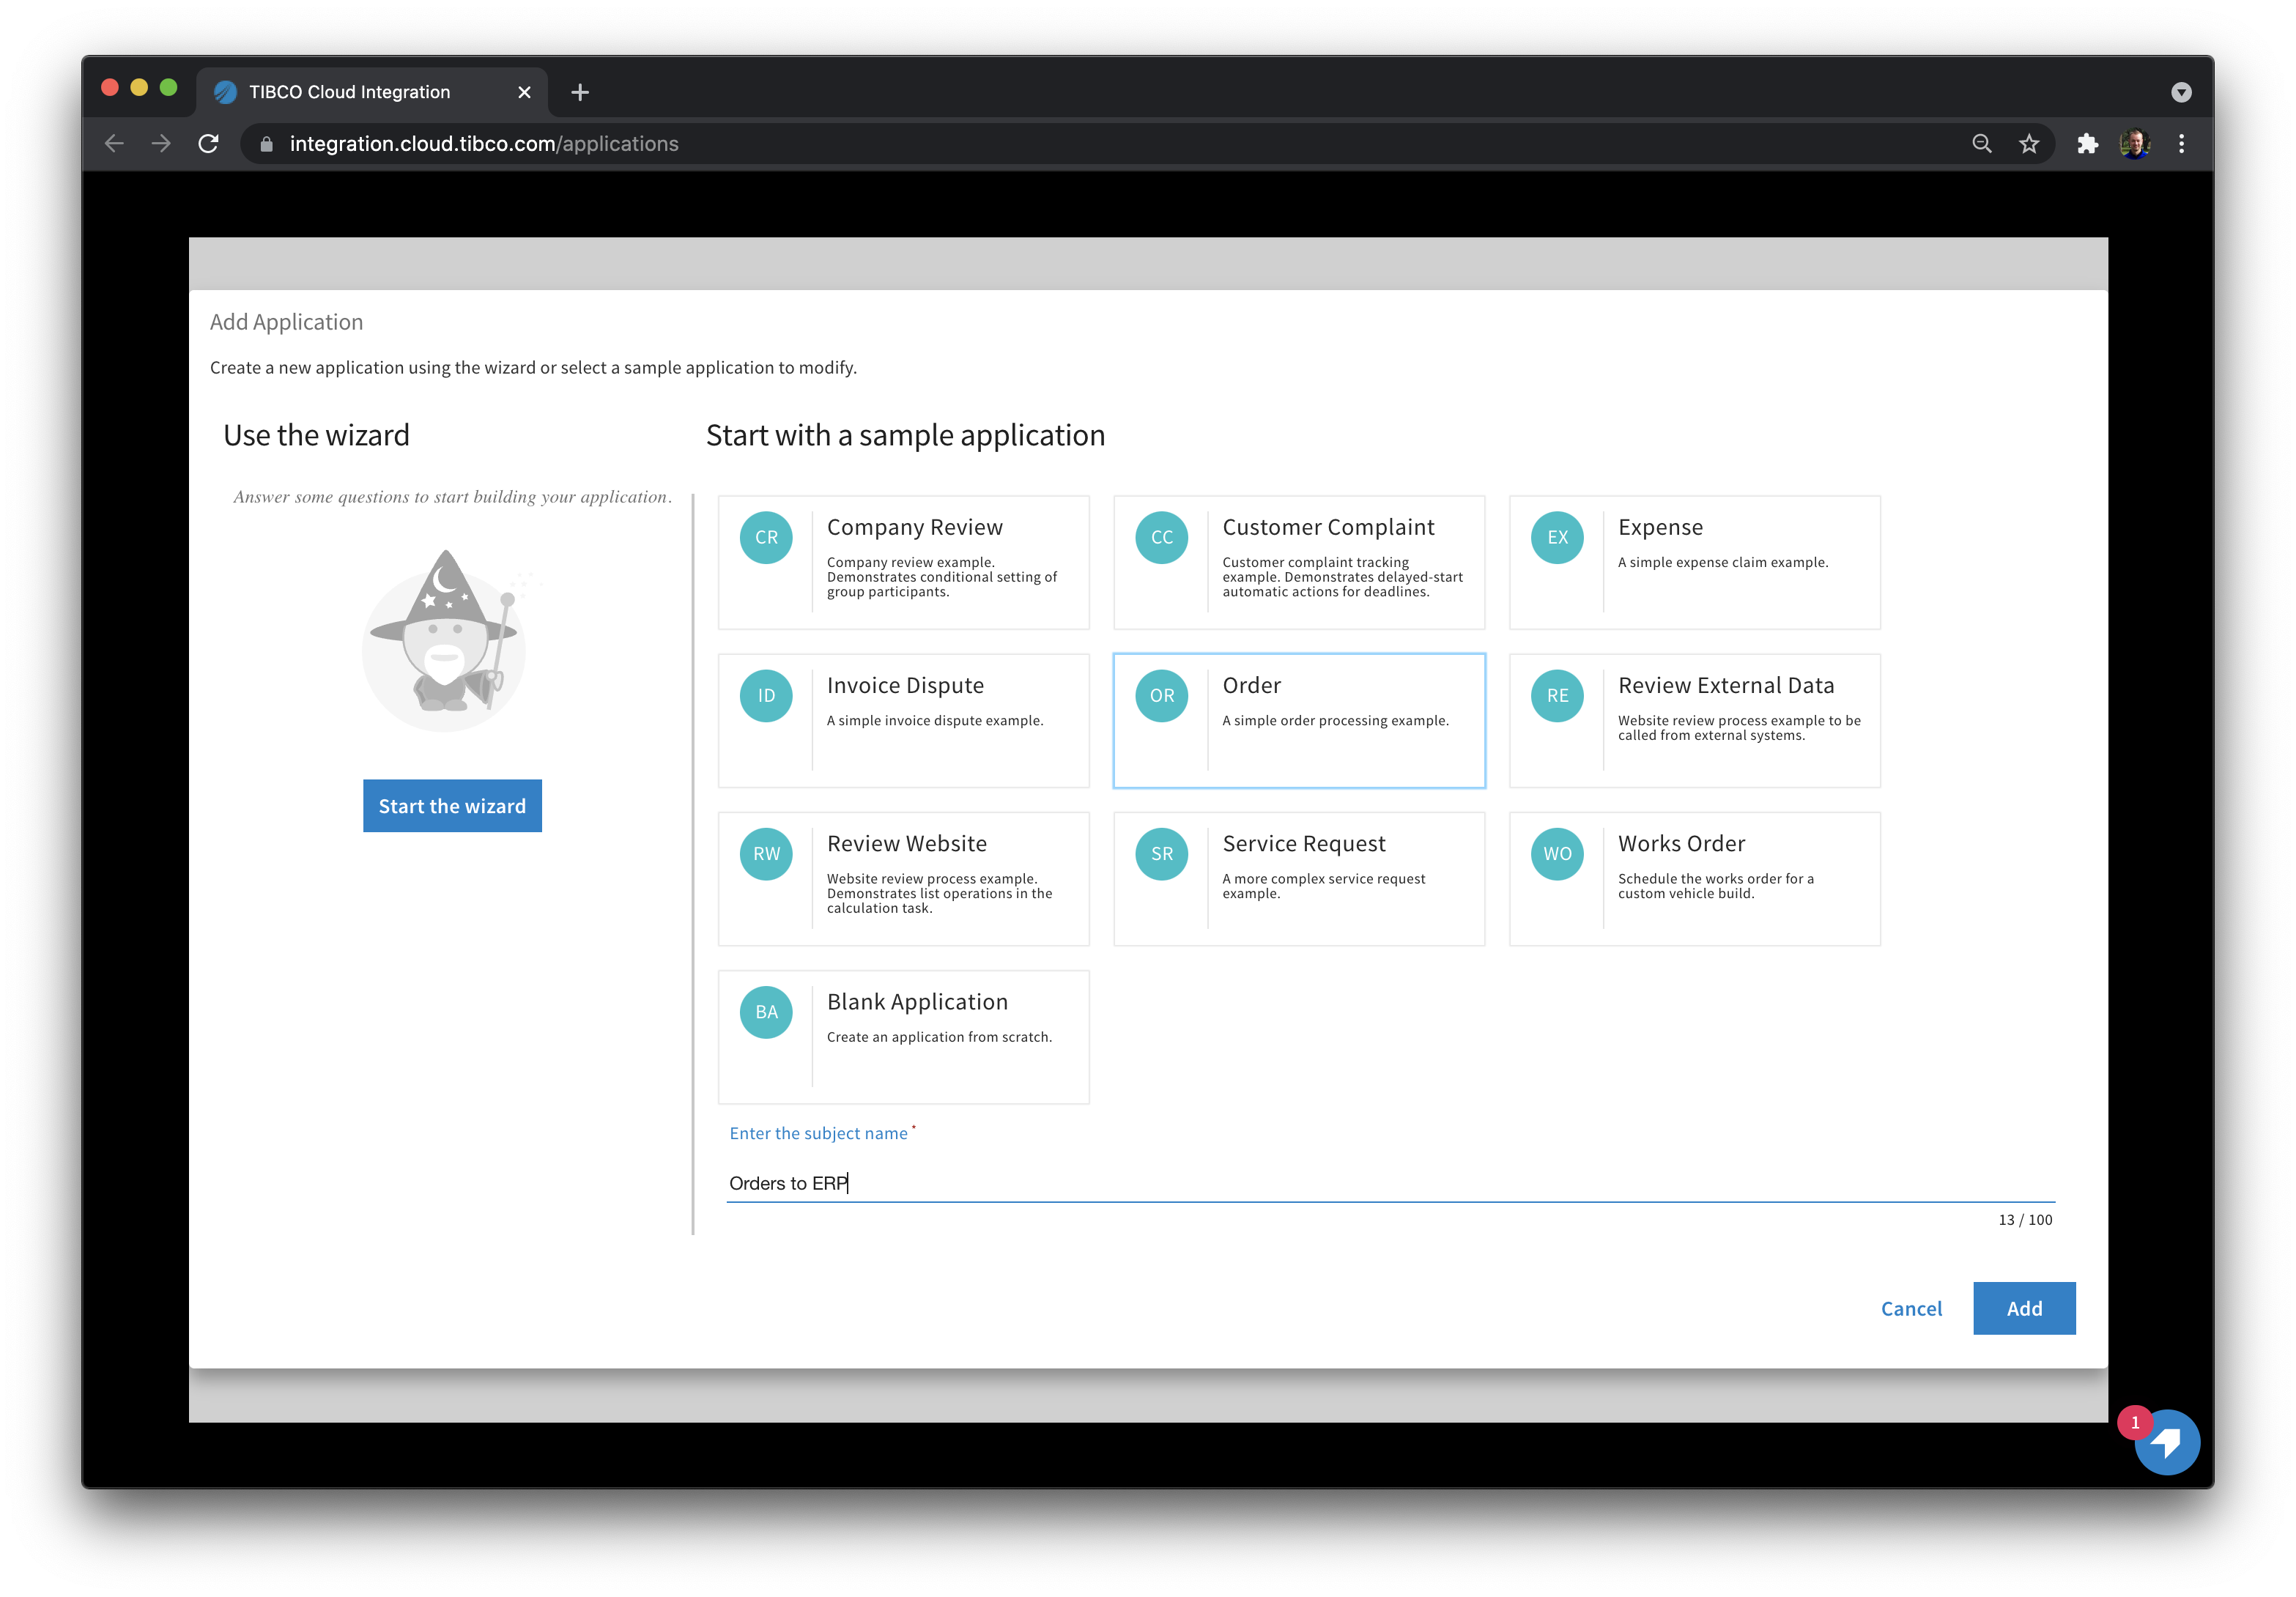
Task: Click the Company Review CR icon
Action: coord(765,537)
